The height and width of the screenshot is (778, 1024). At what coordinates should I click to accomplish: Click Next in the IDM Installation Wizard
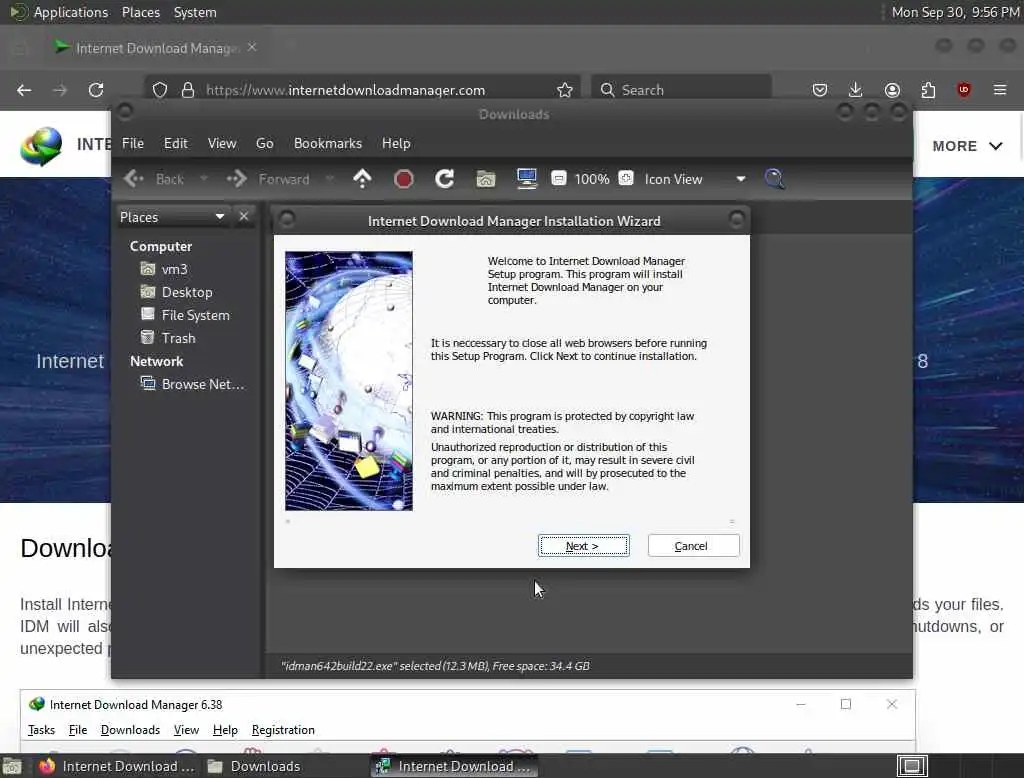[583, 545]
